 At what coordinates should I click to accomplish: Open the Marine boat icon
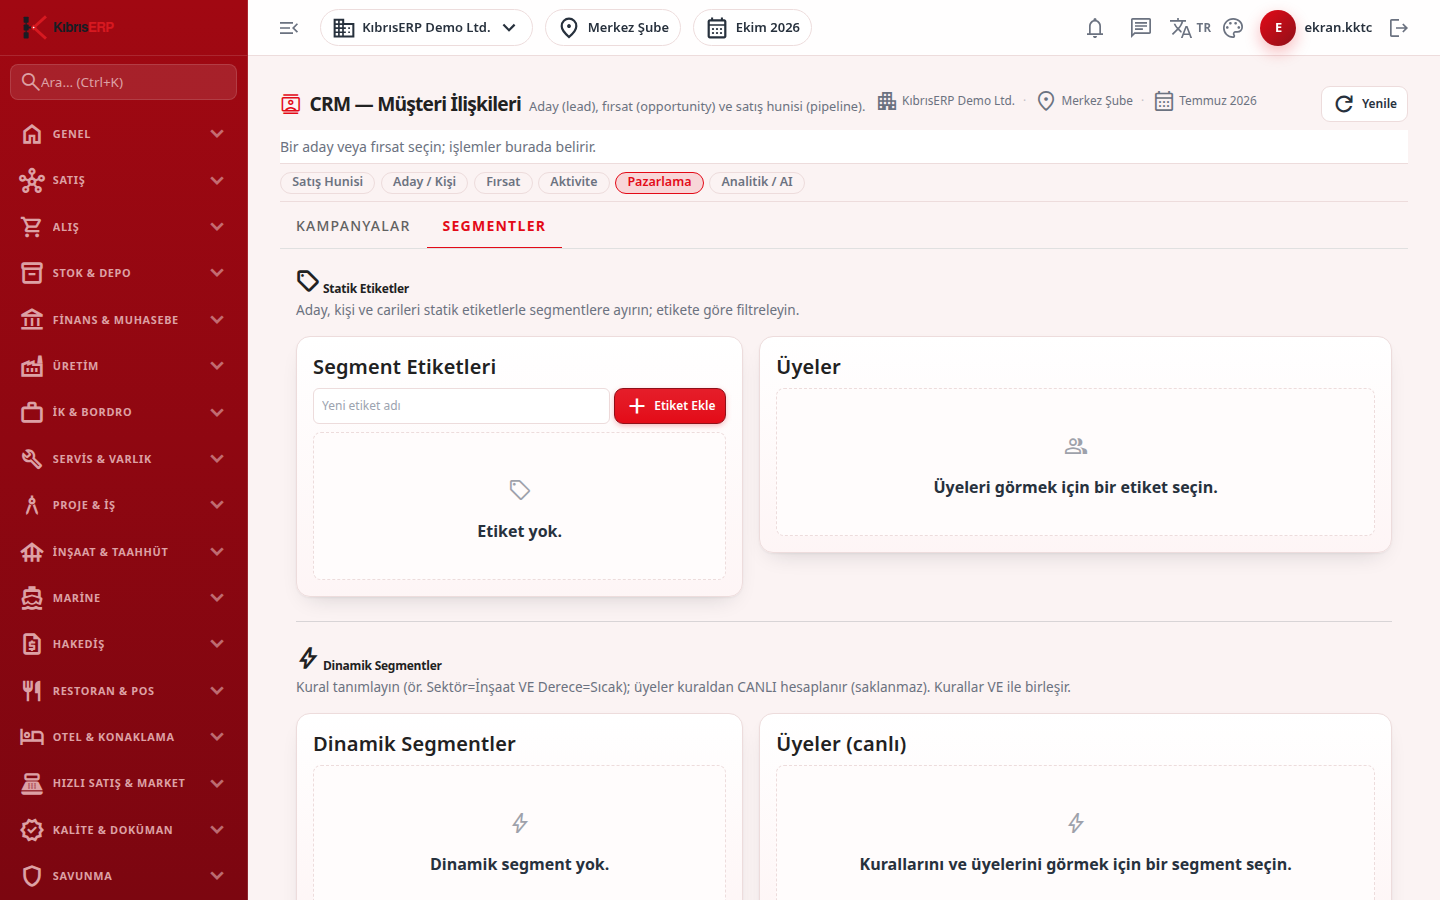coord(32,598)
